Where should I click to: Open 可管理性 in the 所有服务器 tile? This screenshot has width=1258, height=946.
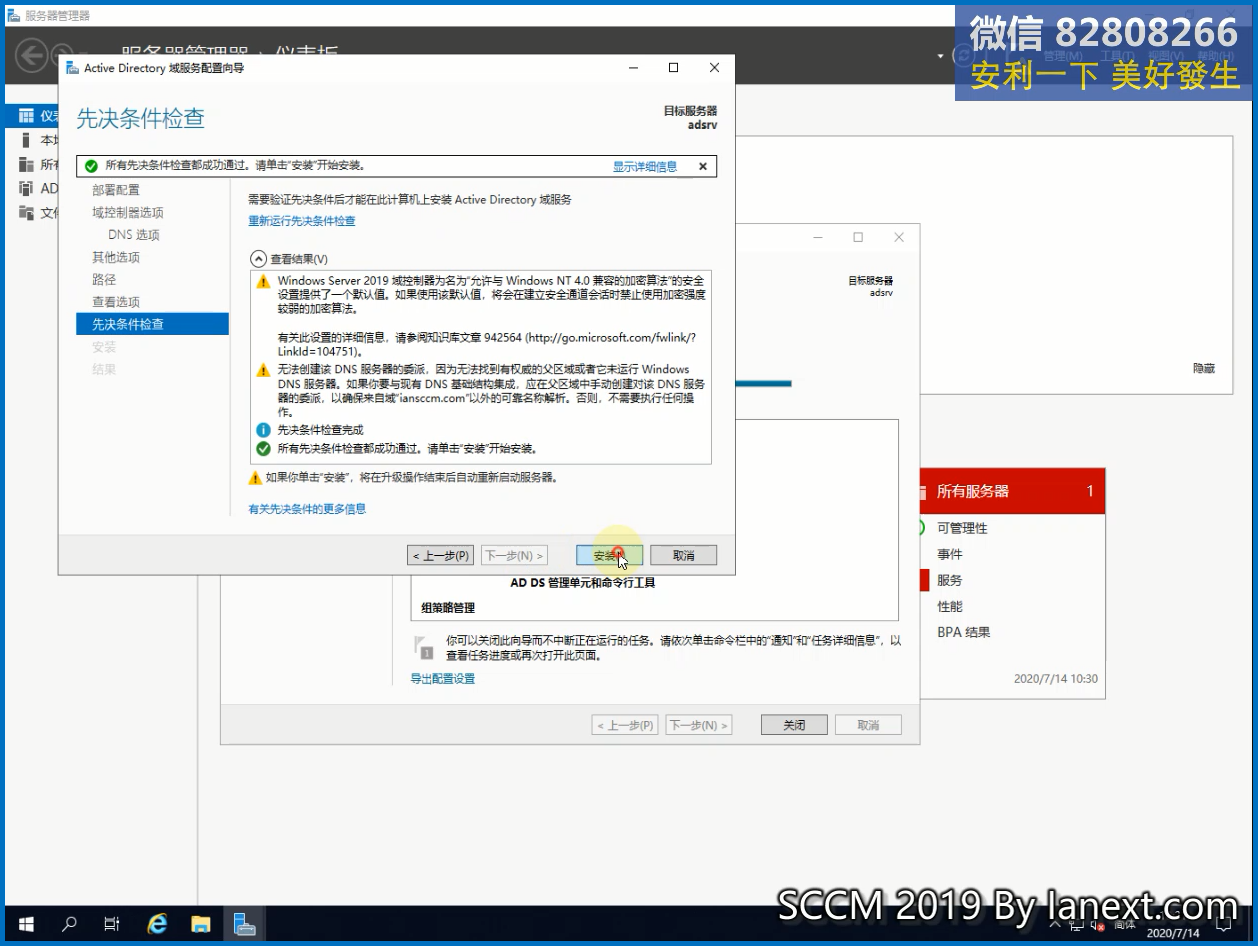(962, 528)
